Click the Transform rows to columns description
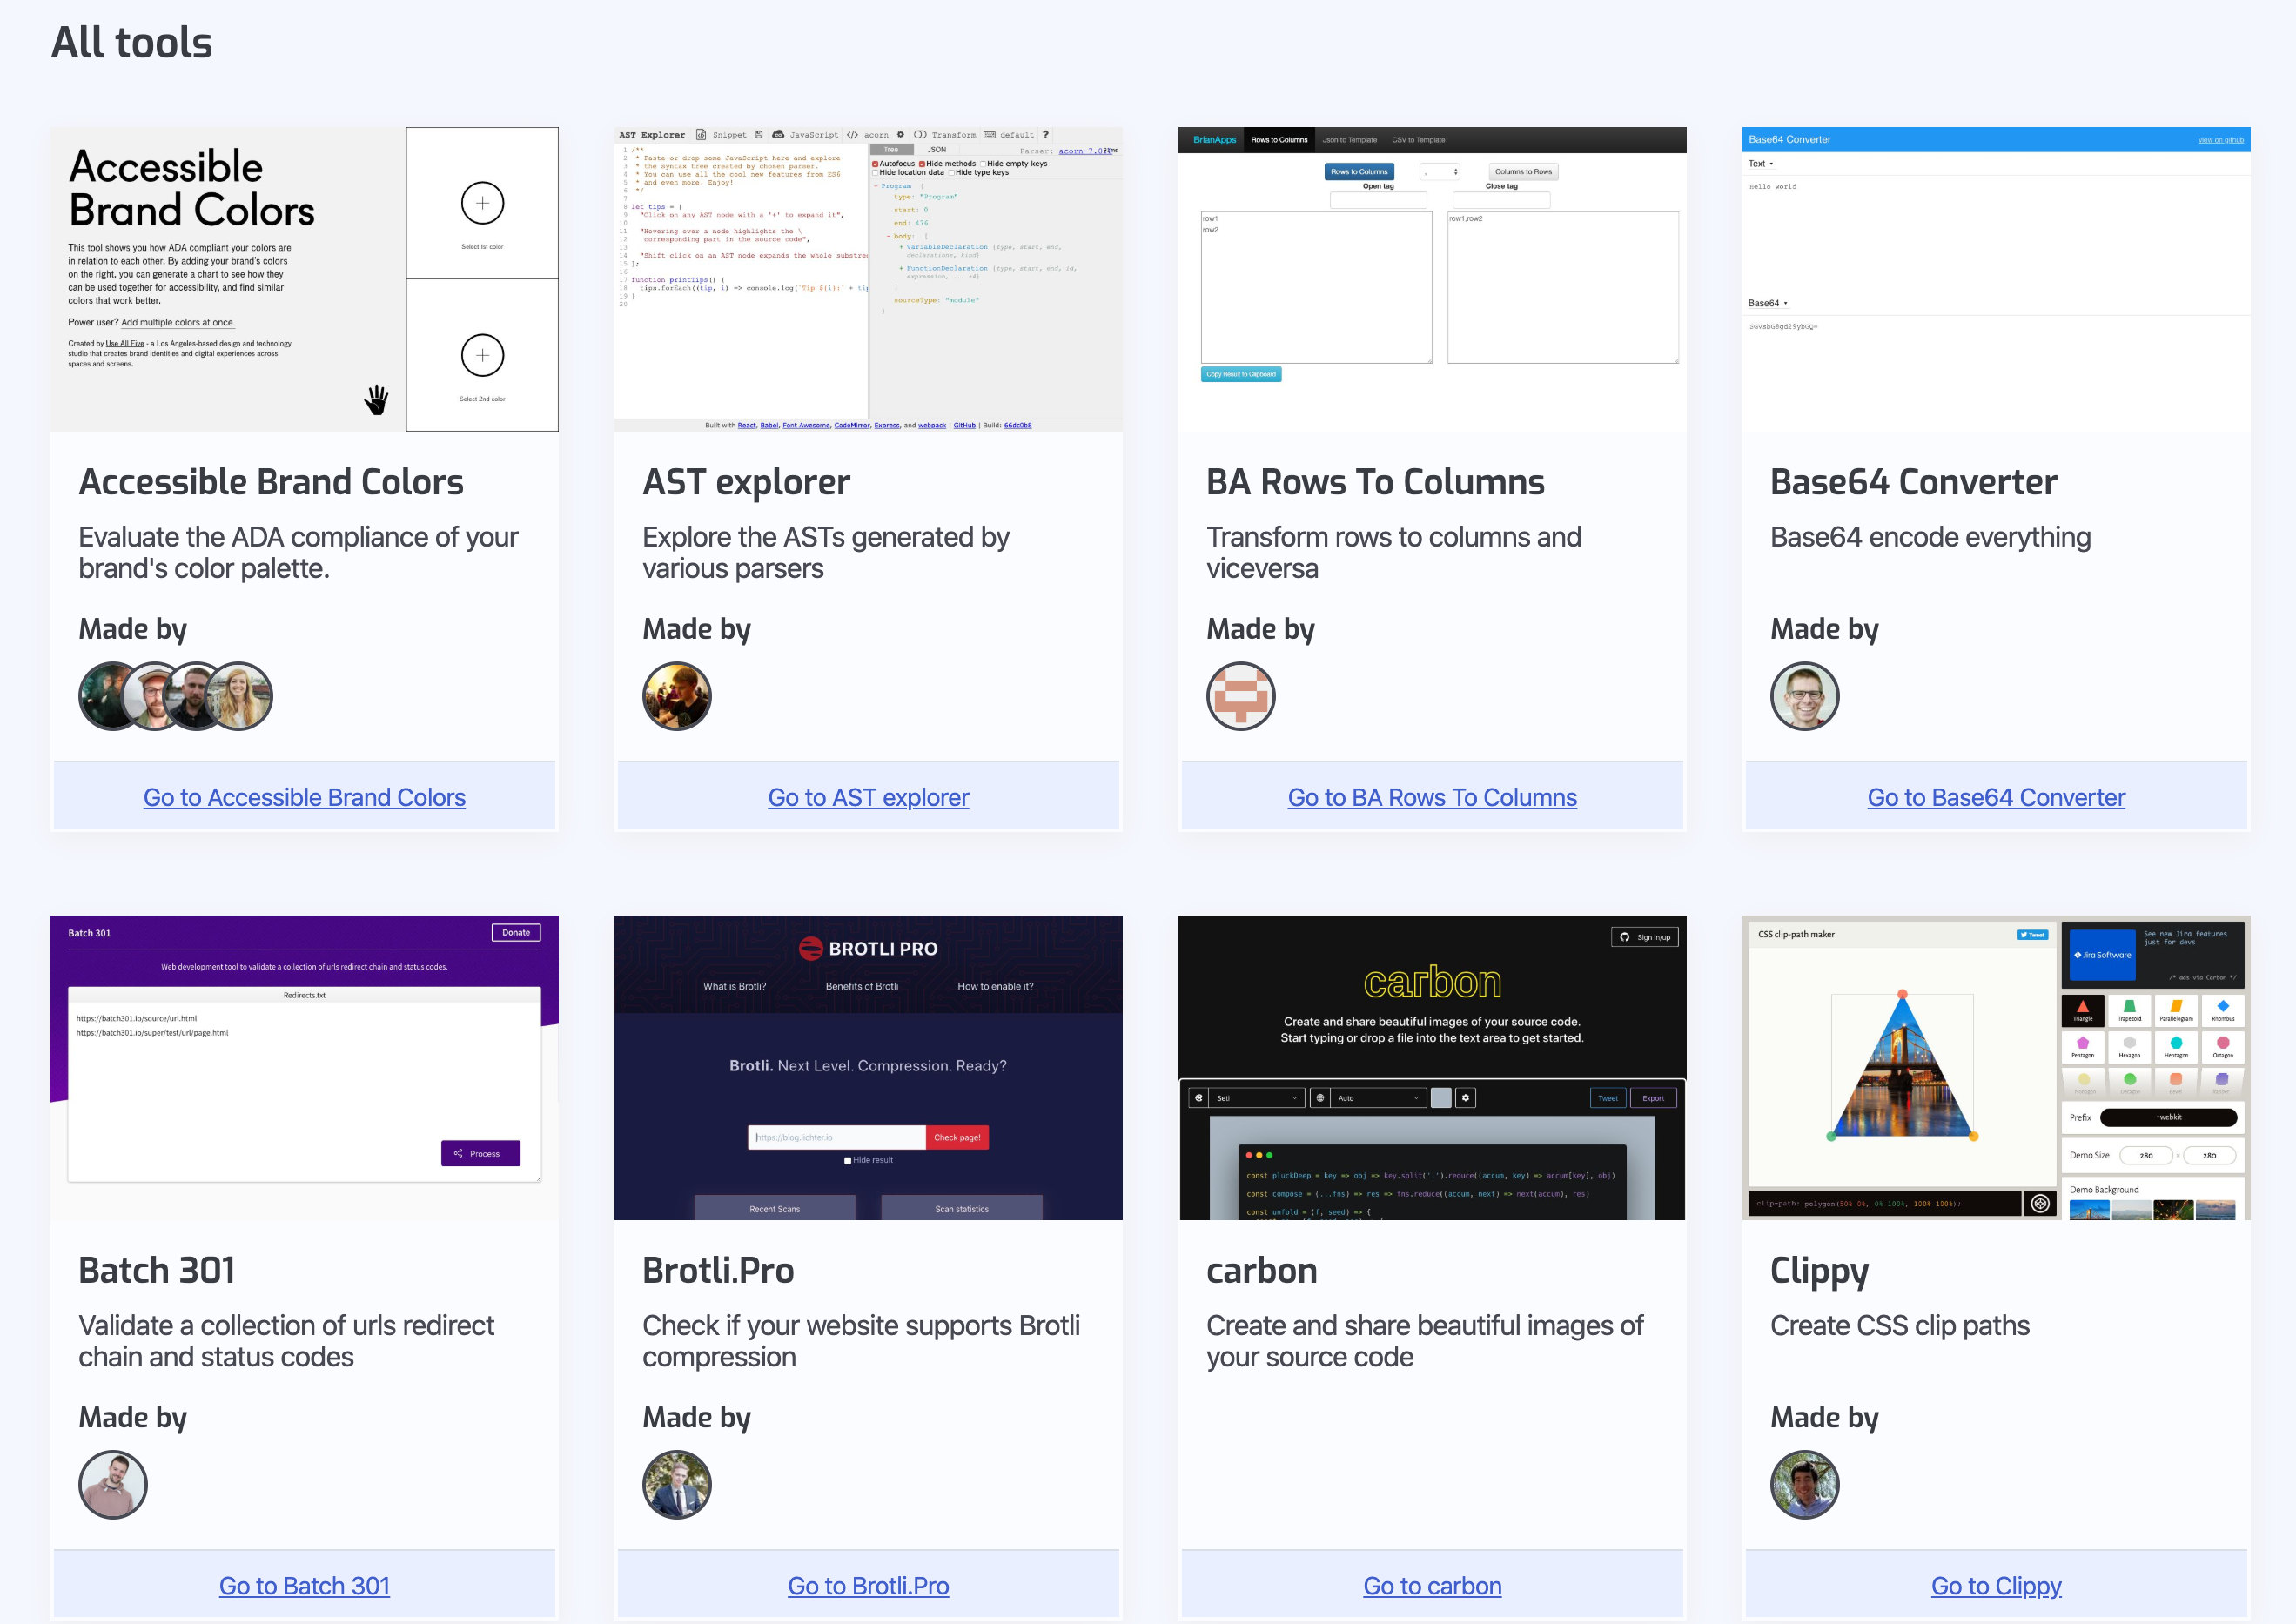Image resolution: width=2296 pixels, height=1624 pixels. click(1394, 553)
